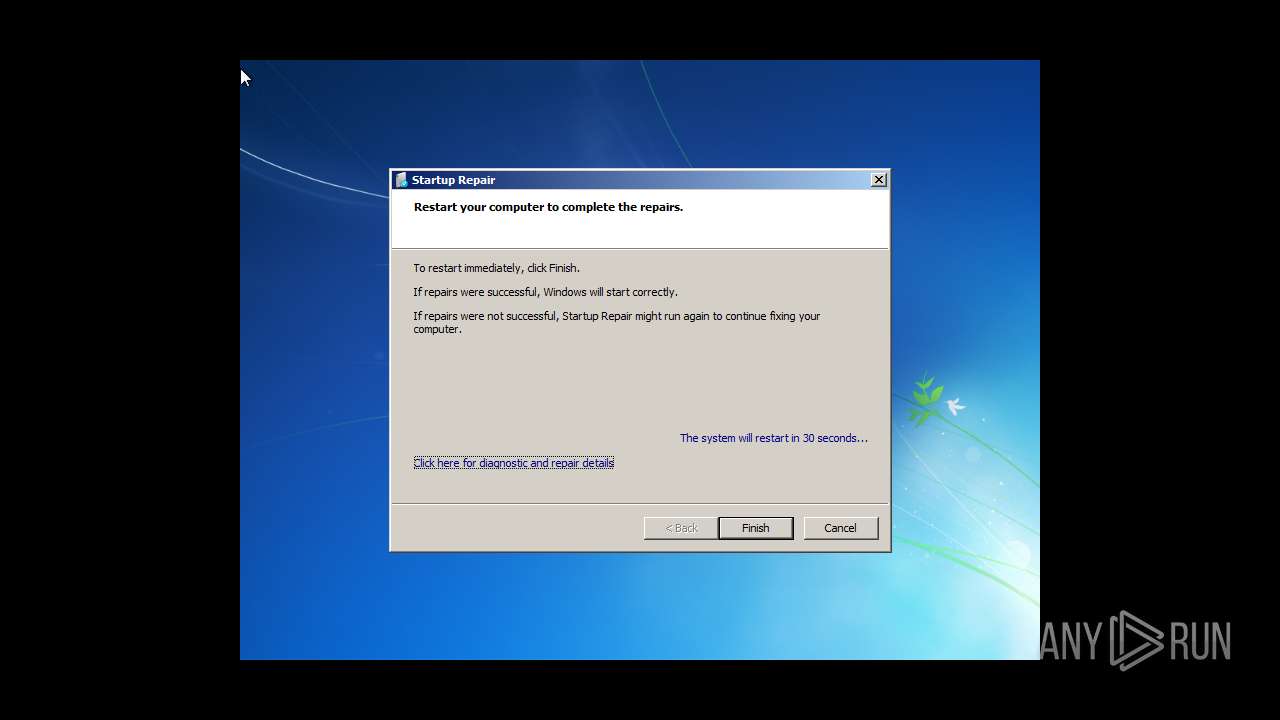Click the Startup Repair title bar icon
This screenshot has height=720, width=1280.
point(402,180)
